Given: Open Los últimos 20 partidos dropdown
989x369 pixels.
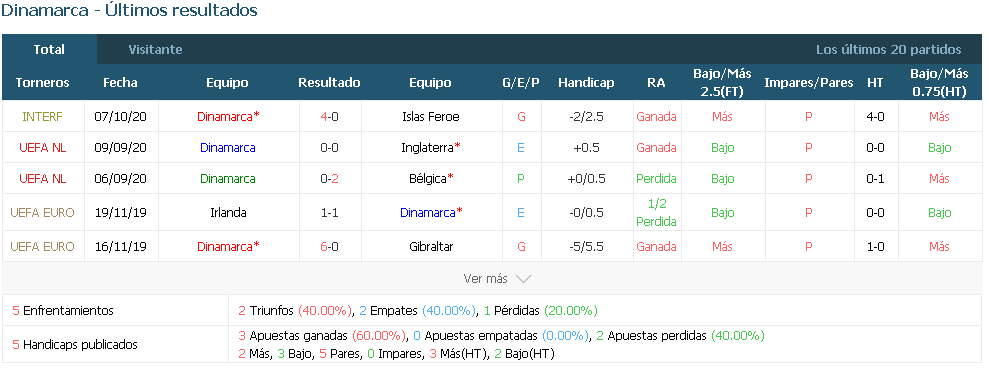Looking at the screenshot, I should coord(888,49).
